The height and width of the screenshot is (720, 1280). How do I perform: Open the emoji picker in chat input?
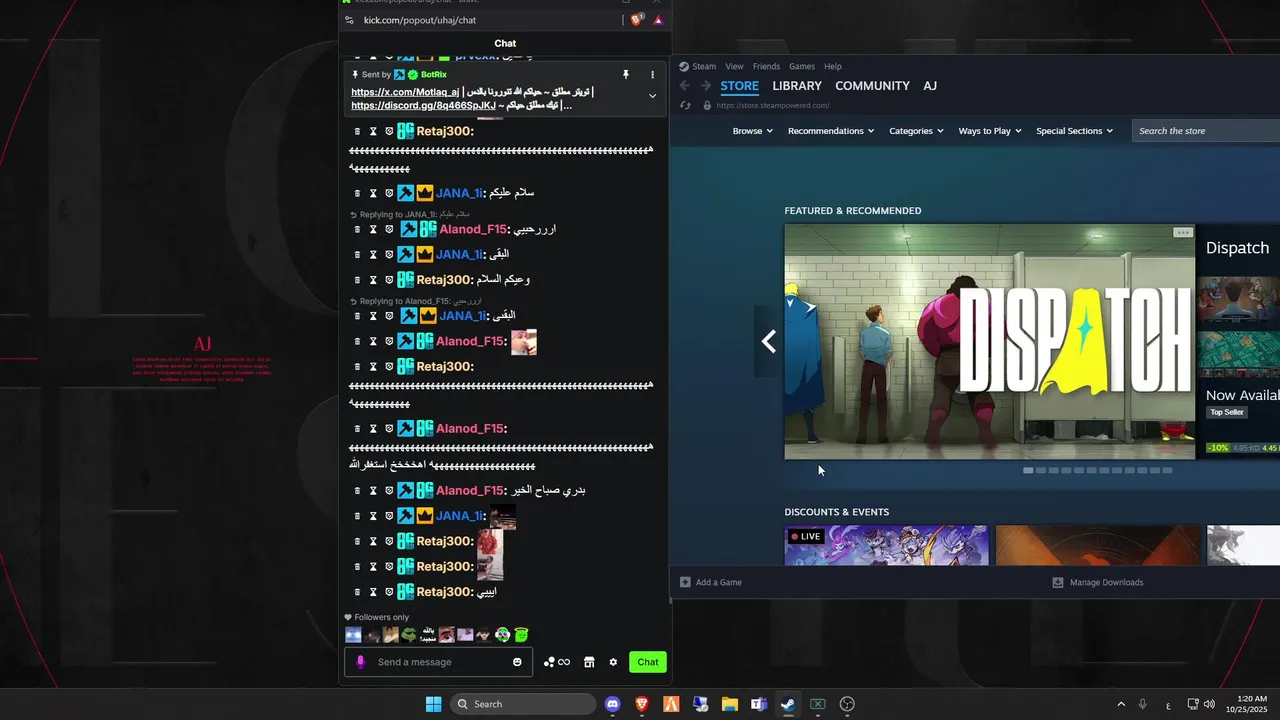[517, 662]
